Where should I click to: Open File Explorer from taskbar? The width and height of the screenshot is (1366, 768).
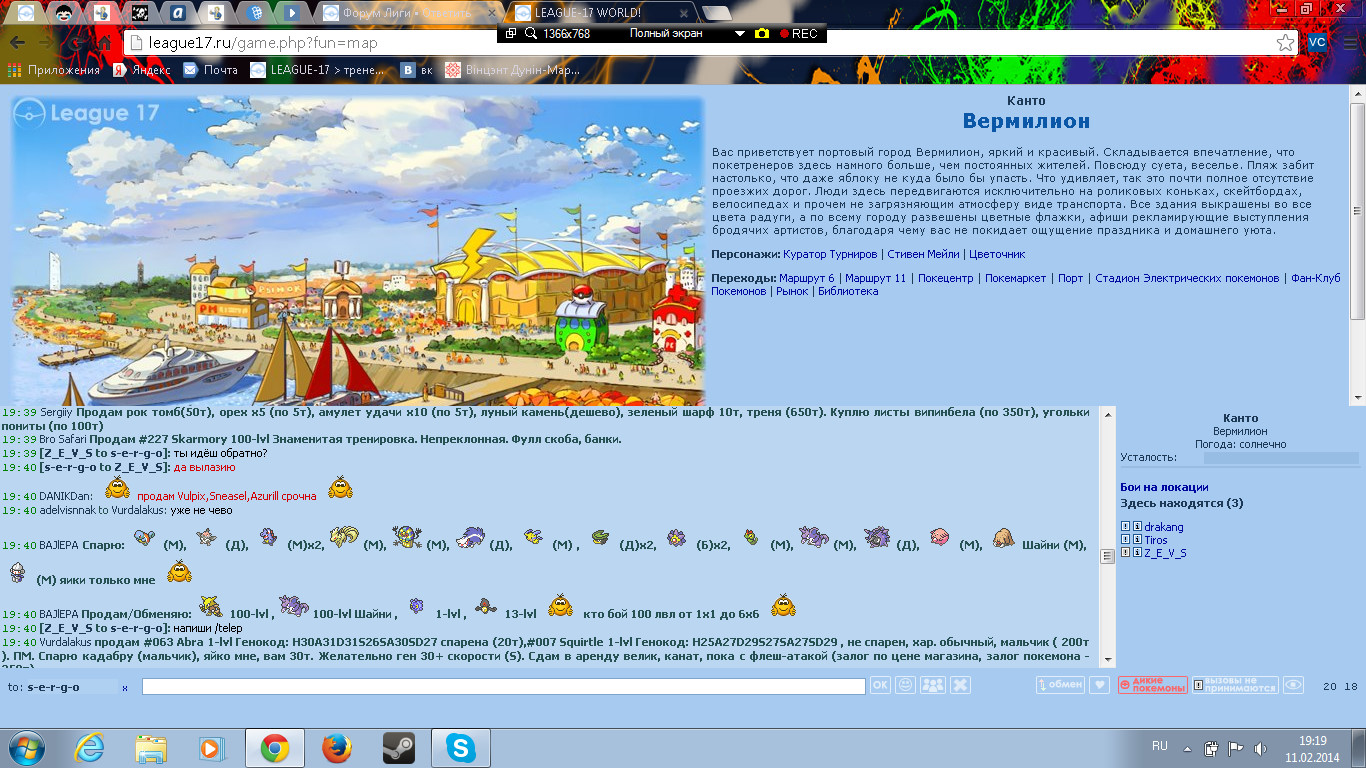coord(151,748)
